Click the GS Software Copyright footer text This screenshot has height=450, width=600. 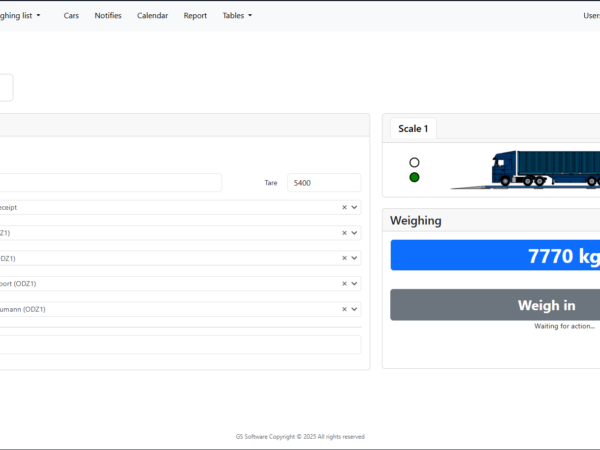point(300,437)
